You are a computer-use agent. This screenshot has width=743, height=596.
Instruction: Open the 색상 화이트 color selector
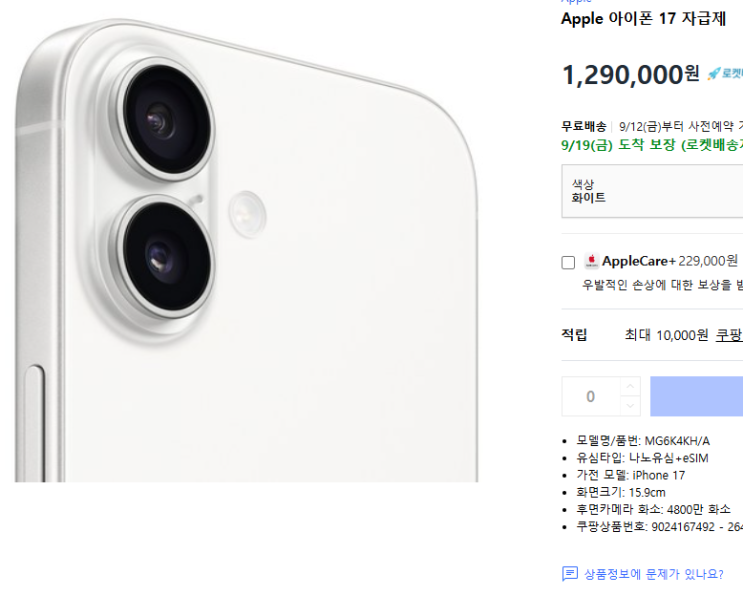tap(652, 191)
